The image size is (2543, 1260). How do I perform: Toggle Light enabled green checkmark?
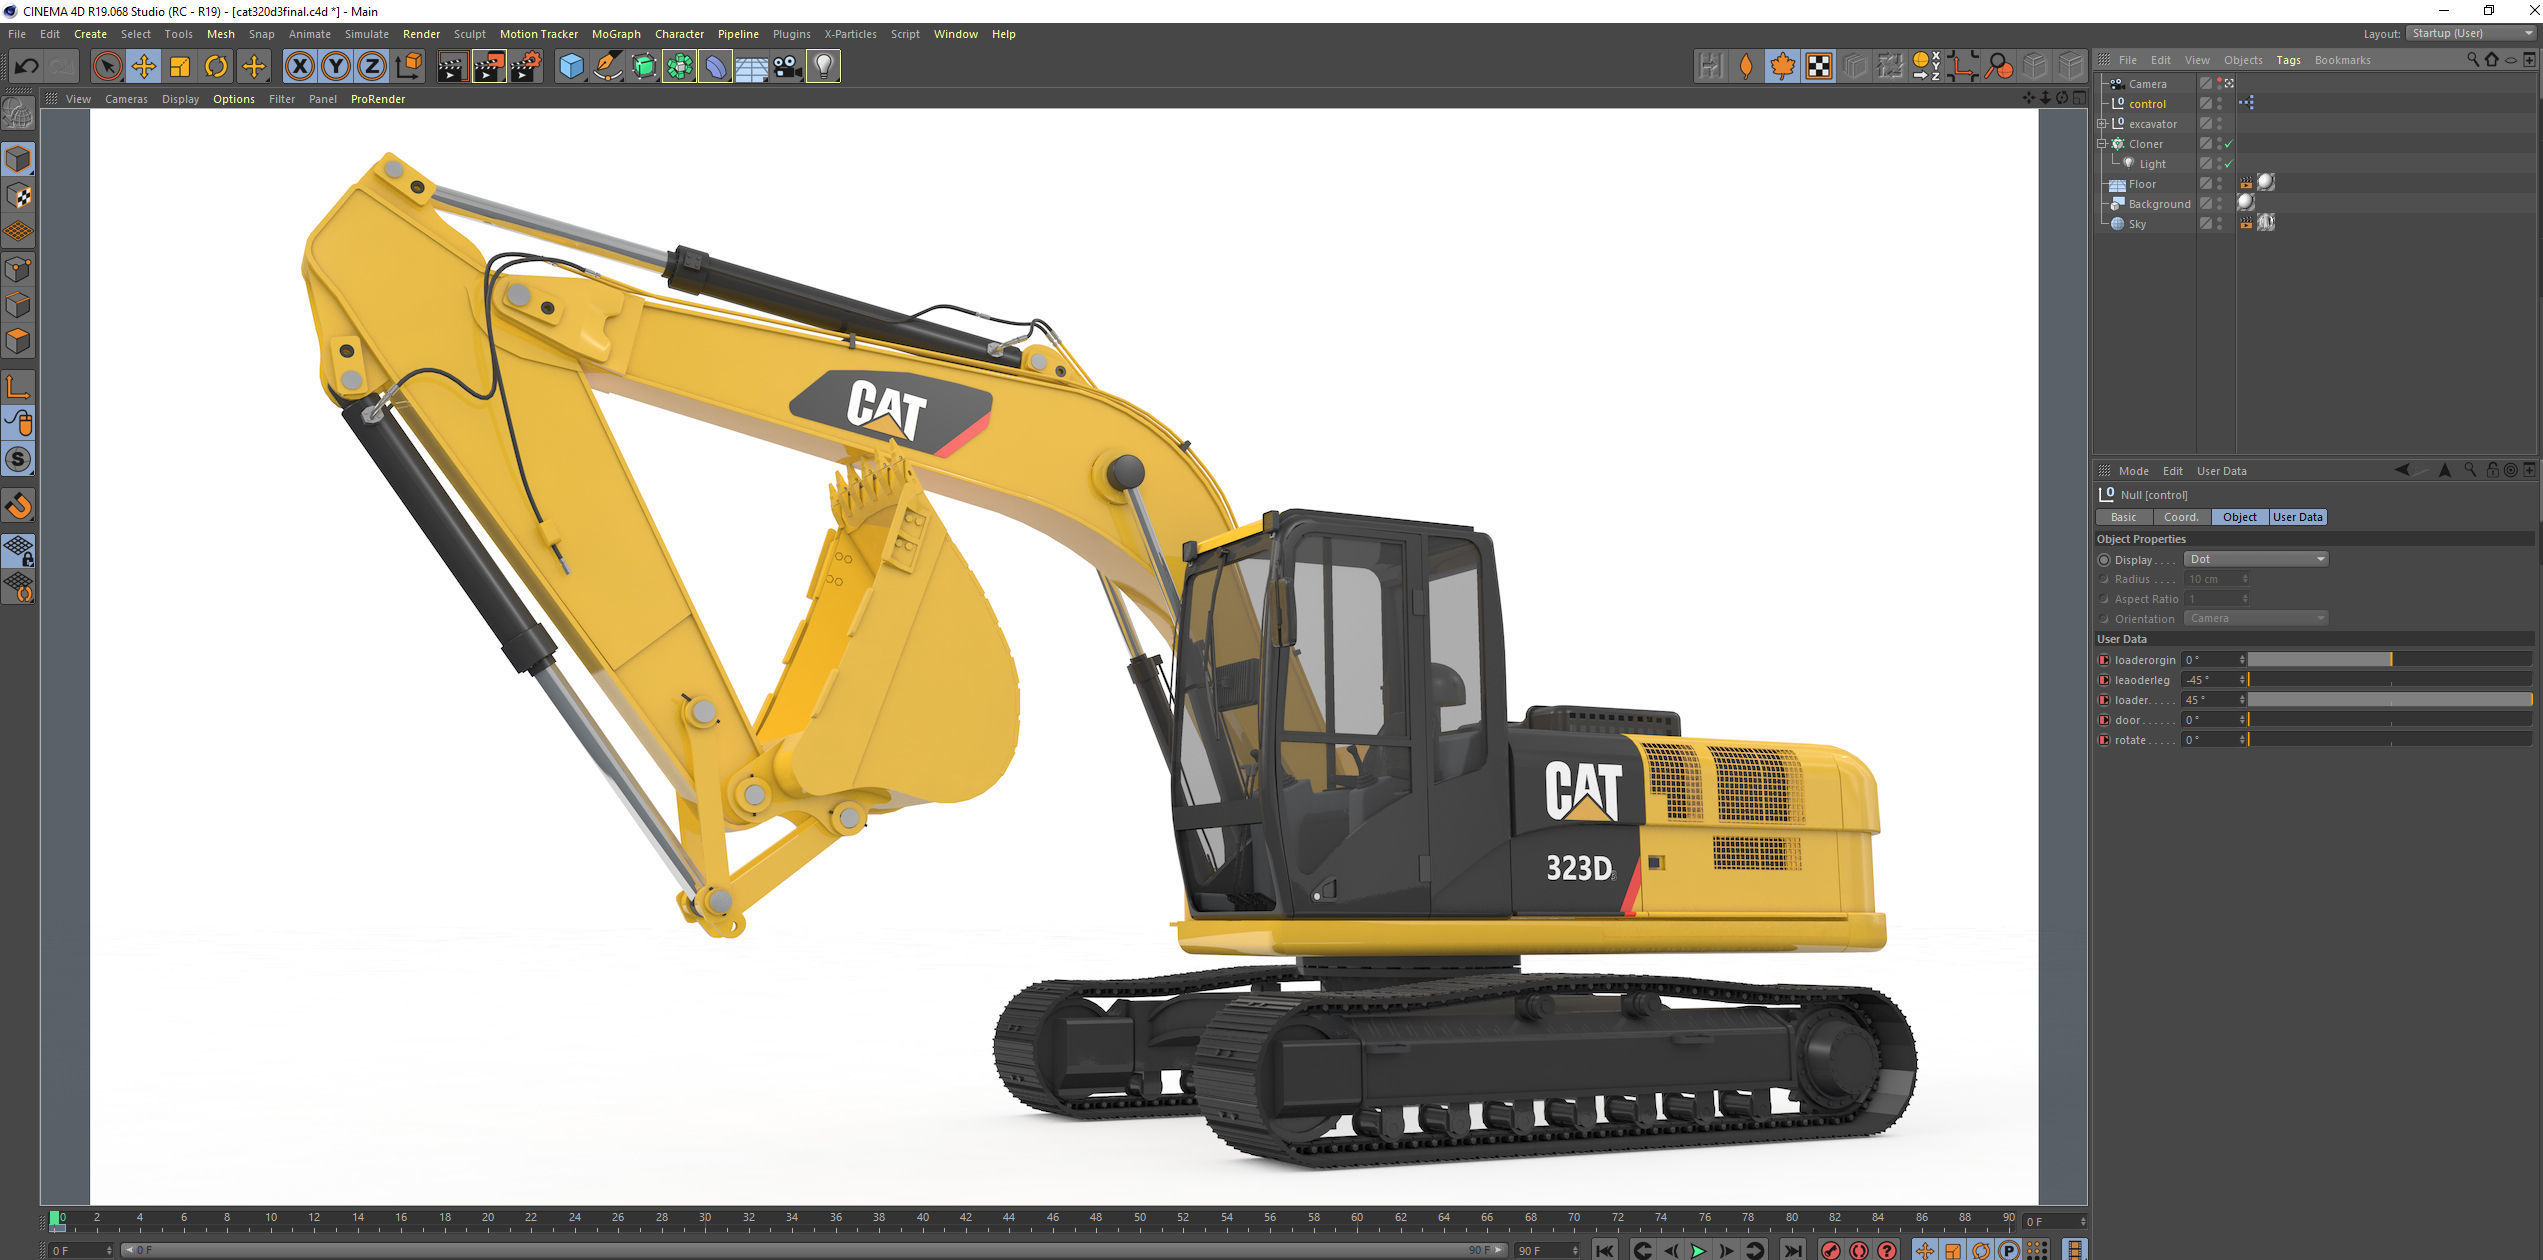tap(2228, 164)
